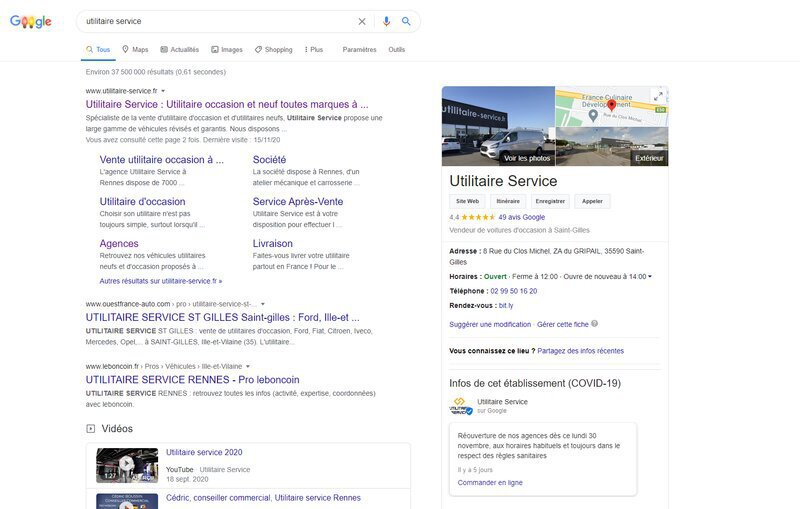The width and height of the screenshot is (800, 509).
Task: Open UTILITAIRE SERVICE ST GILLES result
Action: pyautogui.click(x=222, y=317)
